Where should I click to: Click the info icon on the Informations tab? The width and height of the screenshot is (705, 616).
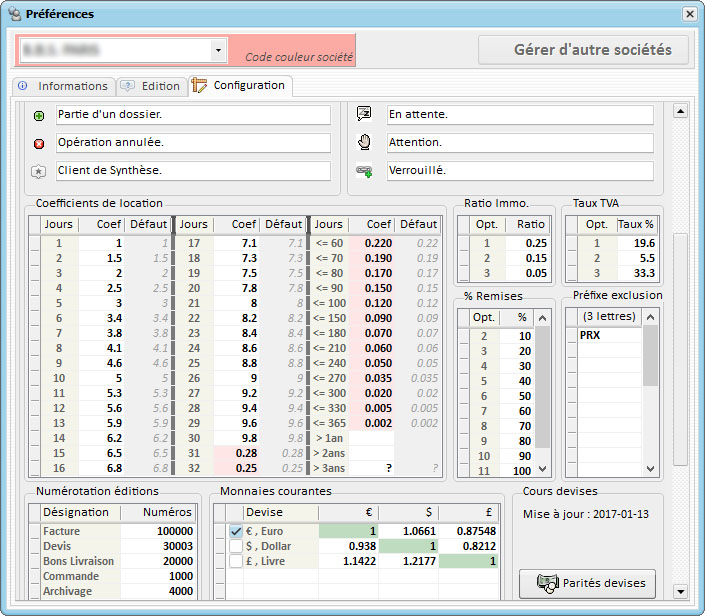pos(23,86)
